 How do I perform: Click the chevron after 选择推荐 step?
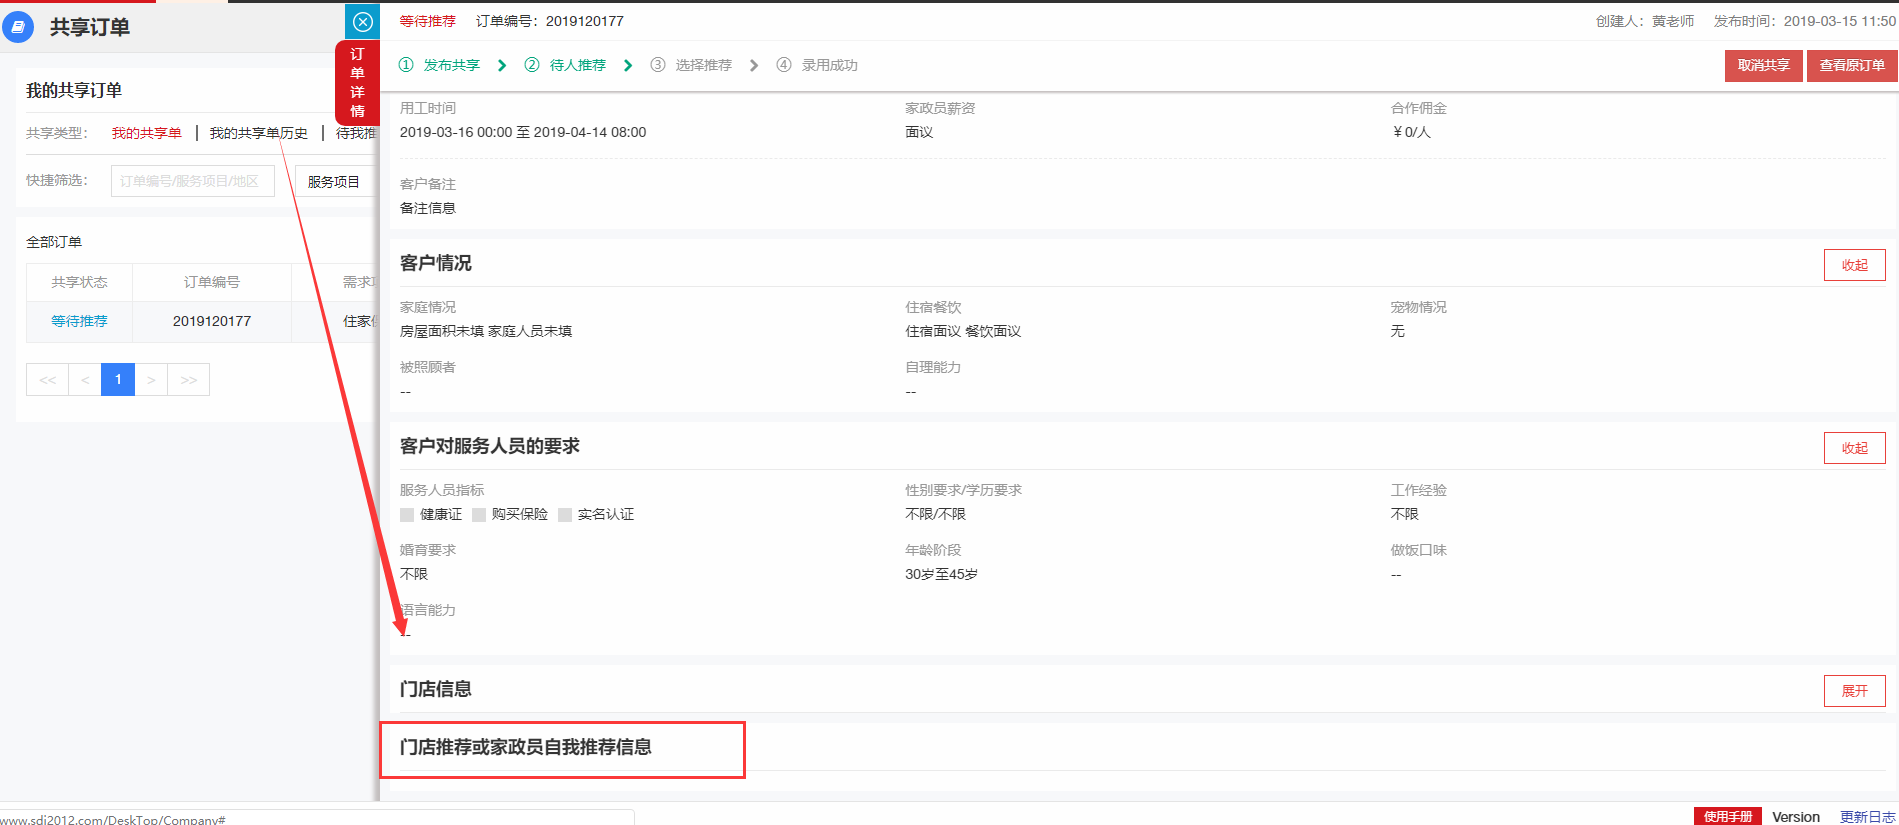tap(754, 65)
